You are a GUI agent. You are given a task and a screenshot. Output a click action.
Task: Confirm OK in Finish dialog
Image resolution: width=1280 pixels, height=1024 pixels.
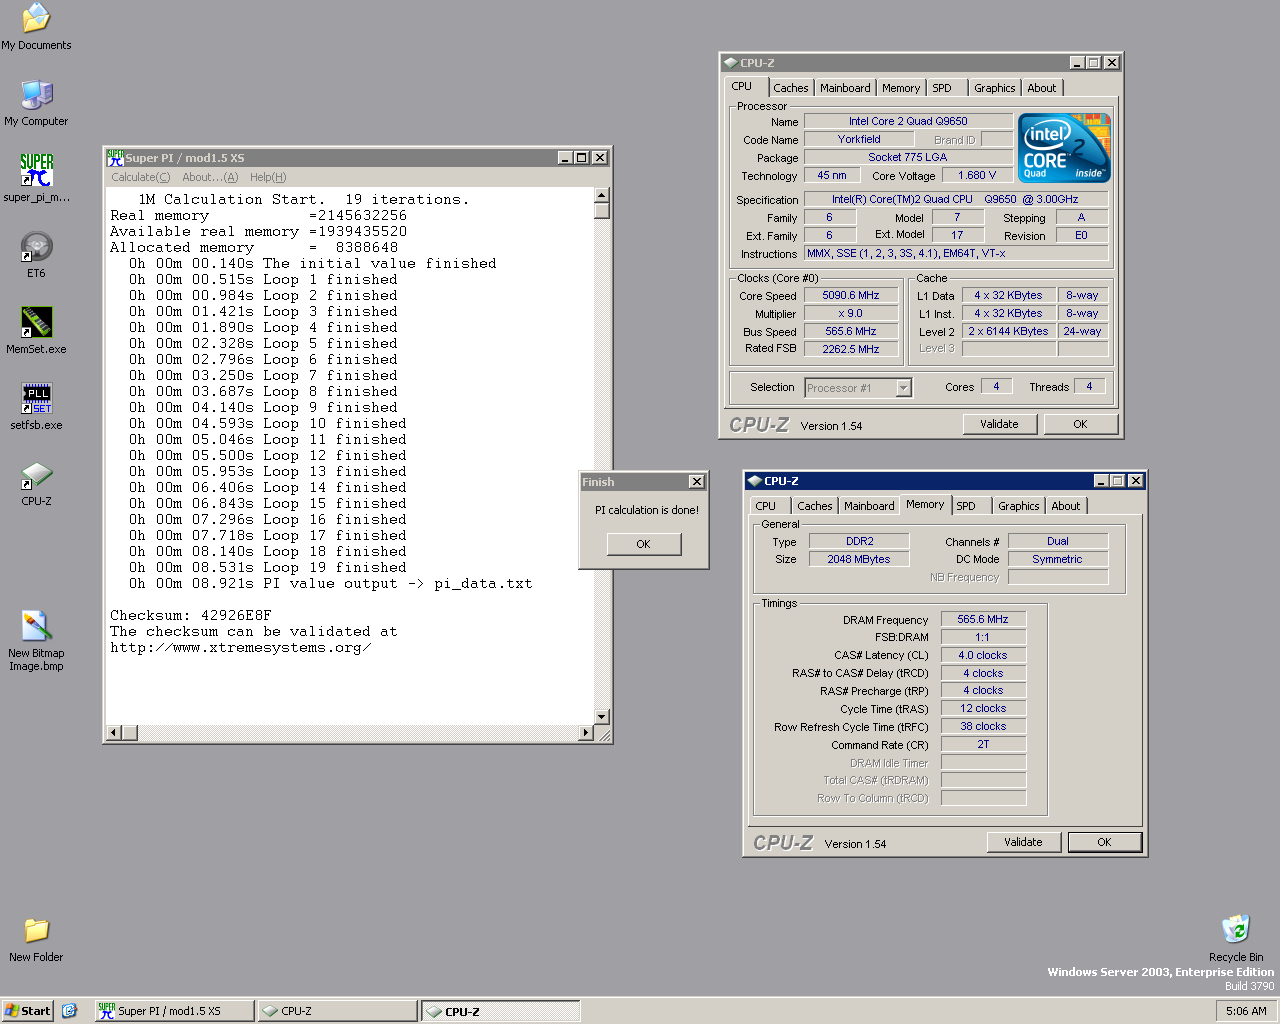(644, 544)
